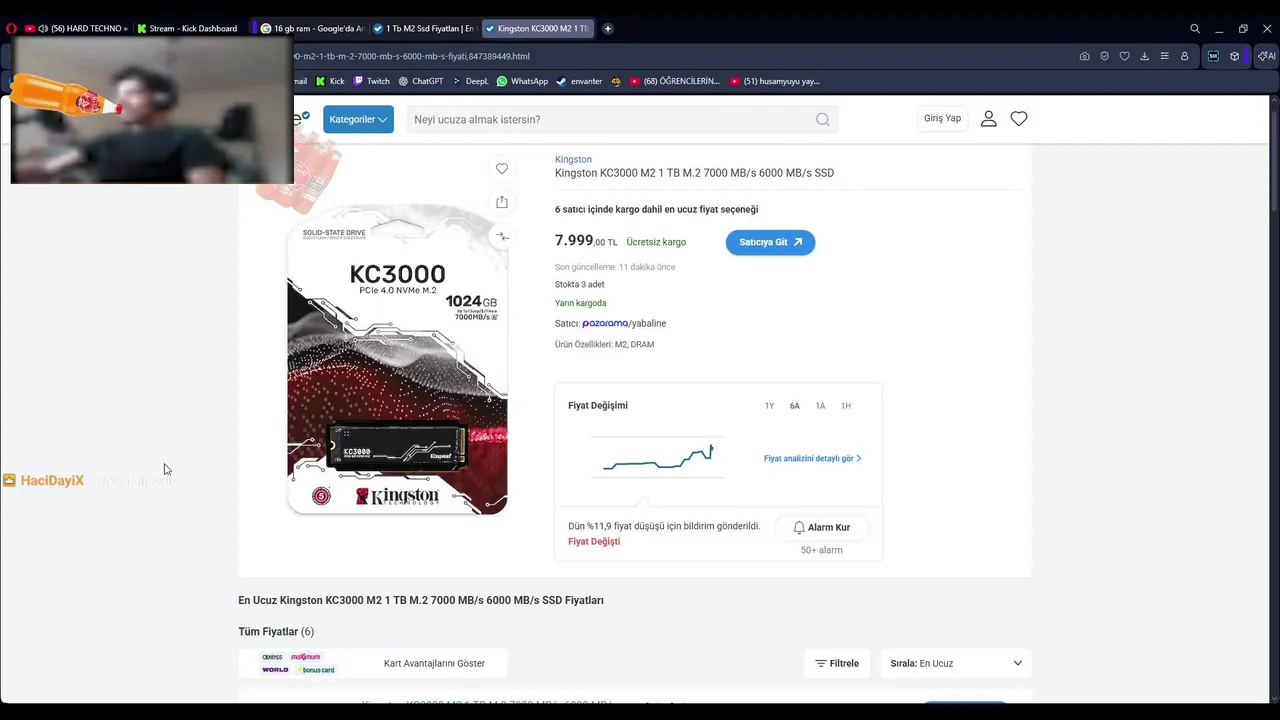
Task: Open the tab search magnifier icon
Action: [x=1195, y=29]
